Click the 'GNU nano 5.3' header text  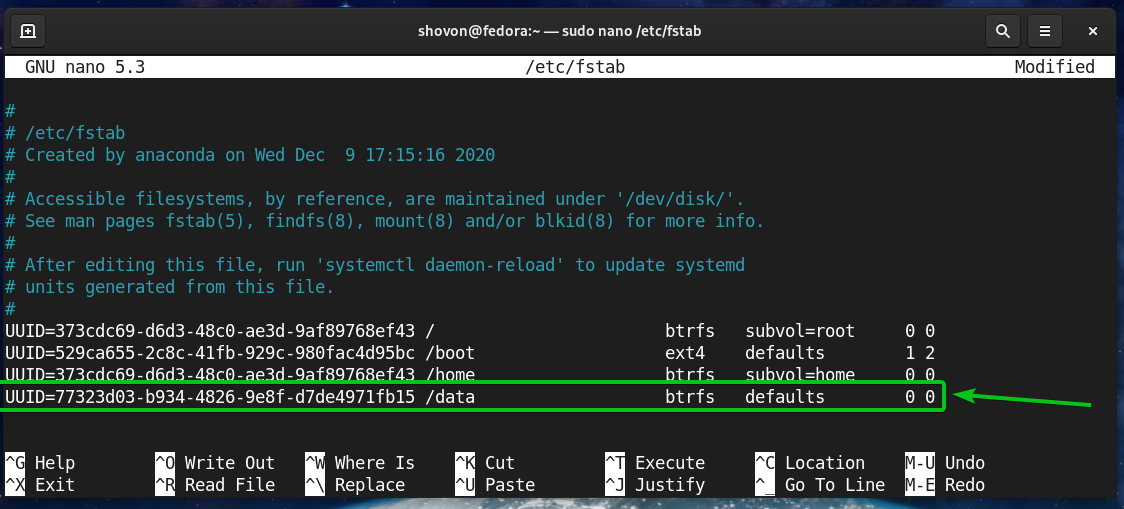85,67
